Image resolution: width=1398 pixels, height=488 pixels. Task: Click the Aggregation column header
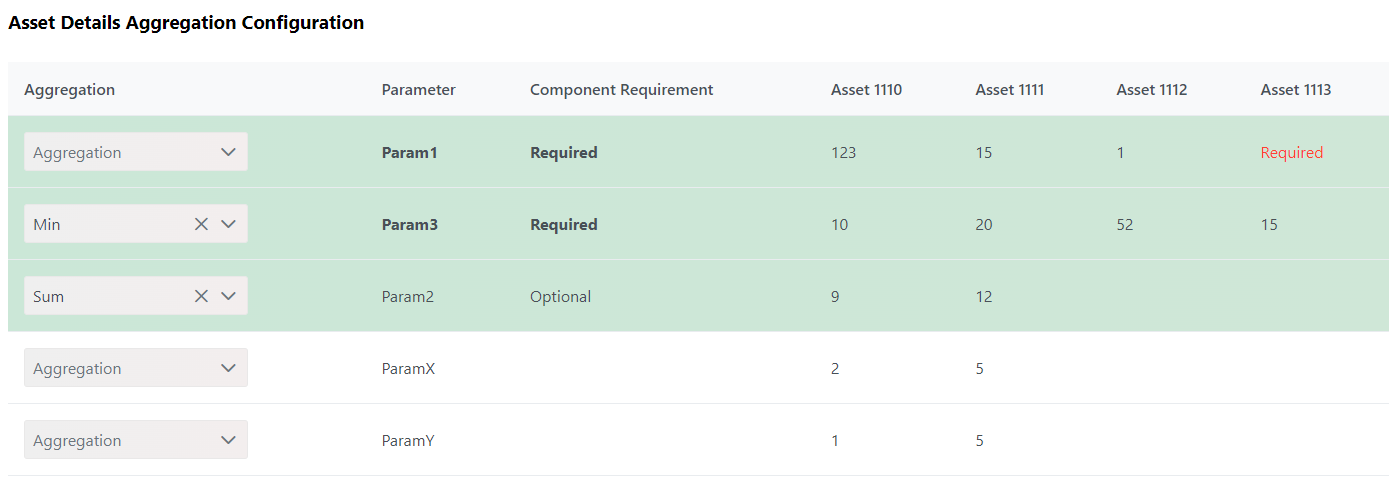click(70, 90)
